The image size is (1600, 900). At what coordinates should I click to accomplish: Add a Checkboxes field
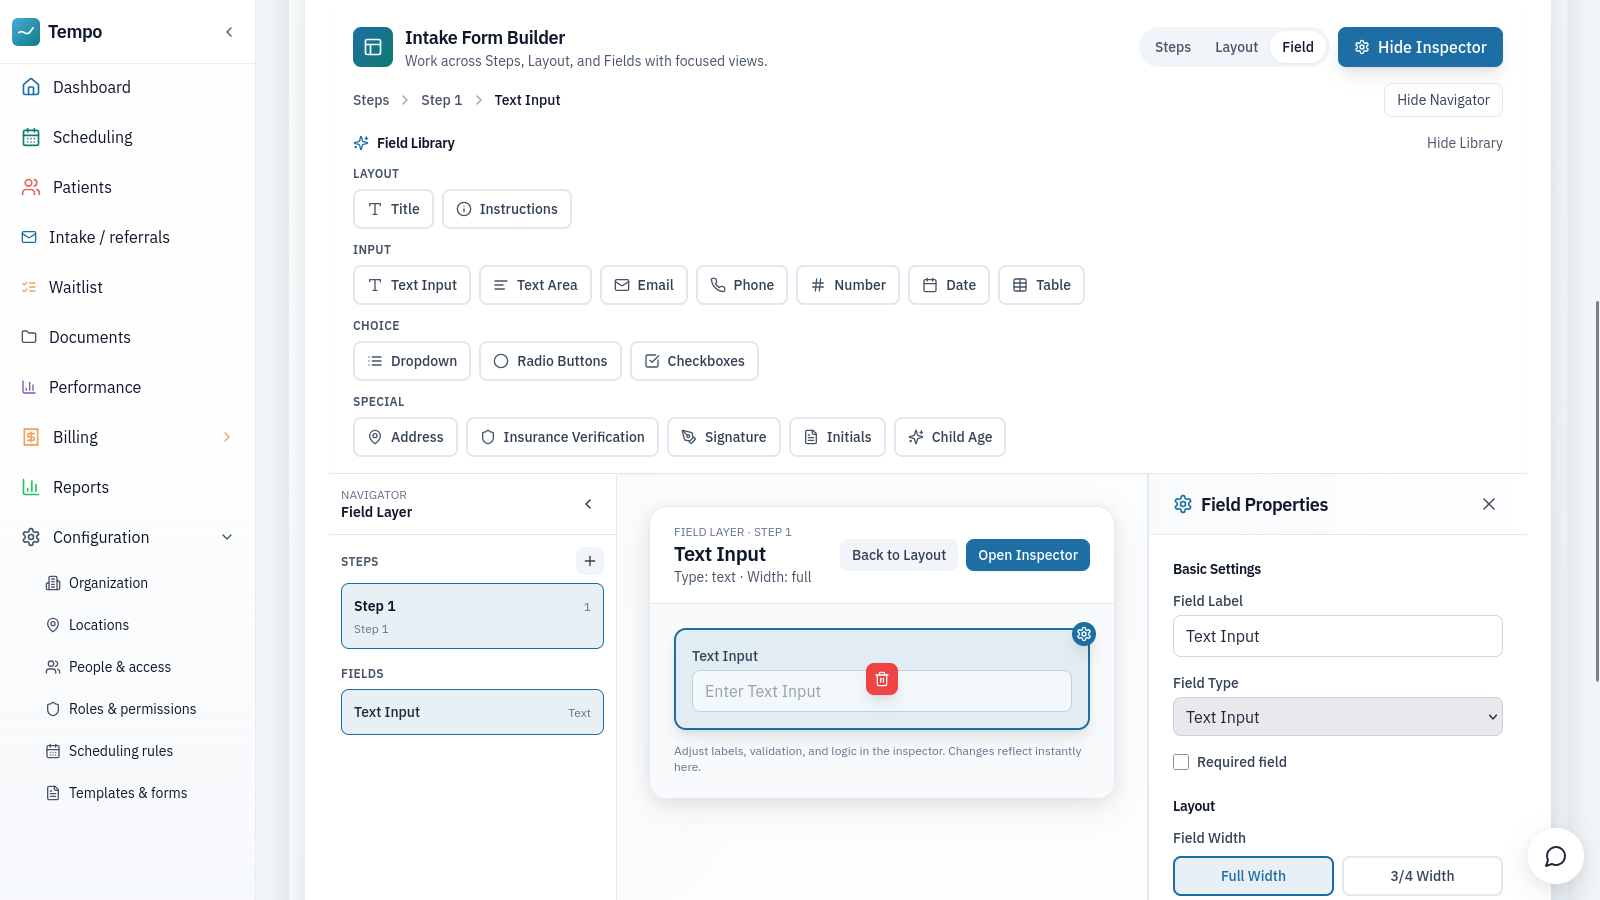[x=694, y=361]
